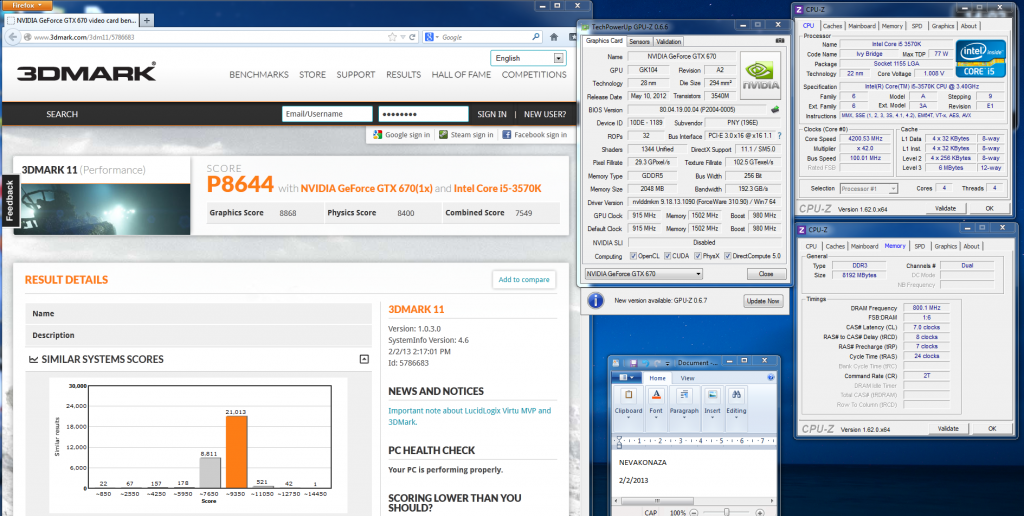Open BENCHMARKS menu on 3DMark site

(x=259, y=74)
